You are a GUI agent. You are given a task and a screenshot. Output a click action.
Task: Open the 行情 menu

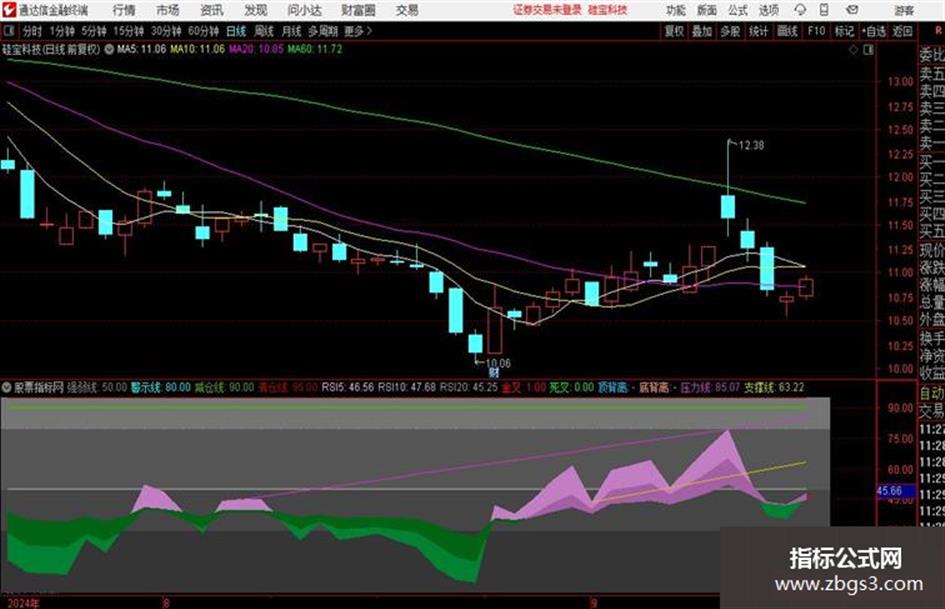click(124, 10)
